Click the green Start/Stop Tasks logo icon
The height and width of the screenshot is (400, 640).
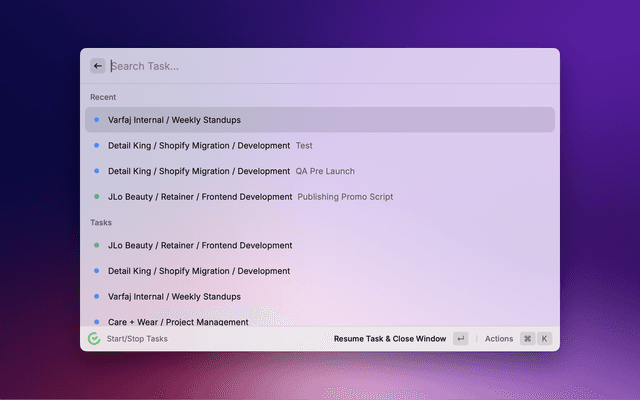point(94,339)
